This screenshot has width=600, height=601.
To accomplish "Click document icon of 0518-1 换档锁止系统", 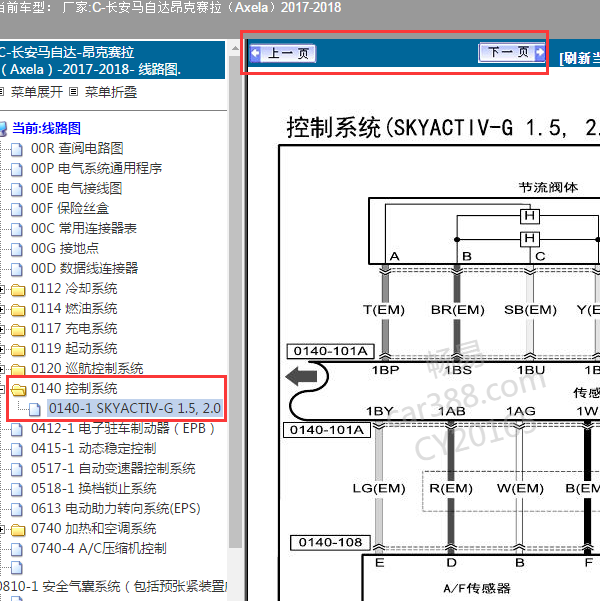I will coord(16,489).
